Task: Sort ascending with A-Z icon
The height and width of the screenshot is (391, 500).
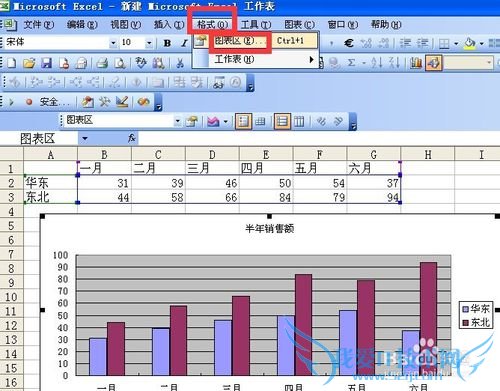Action: [377, 63]
